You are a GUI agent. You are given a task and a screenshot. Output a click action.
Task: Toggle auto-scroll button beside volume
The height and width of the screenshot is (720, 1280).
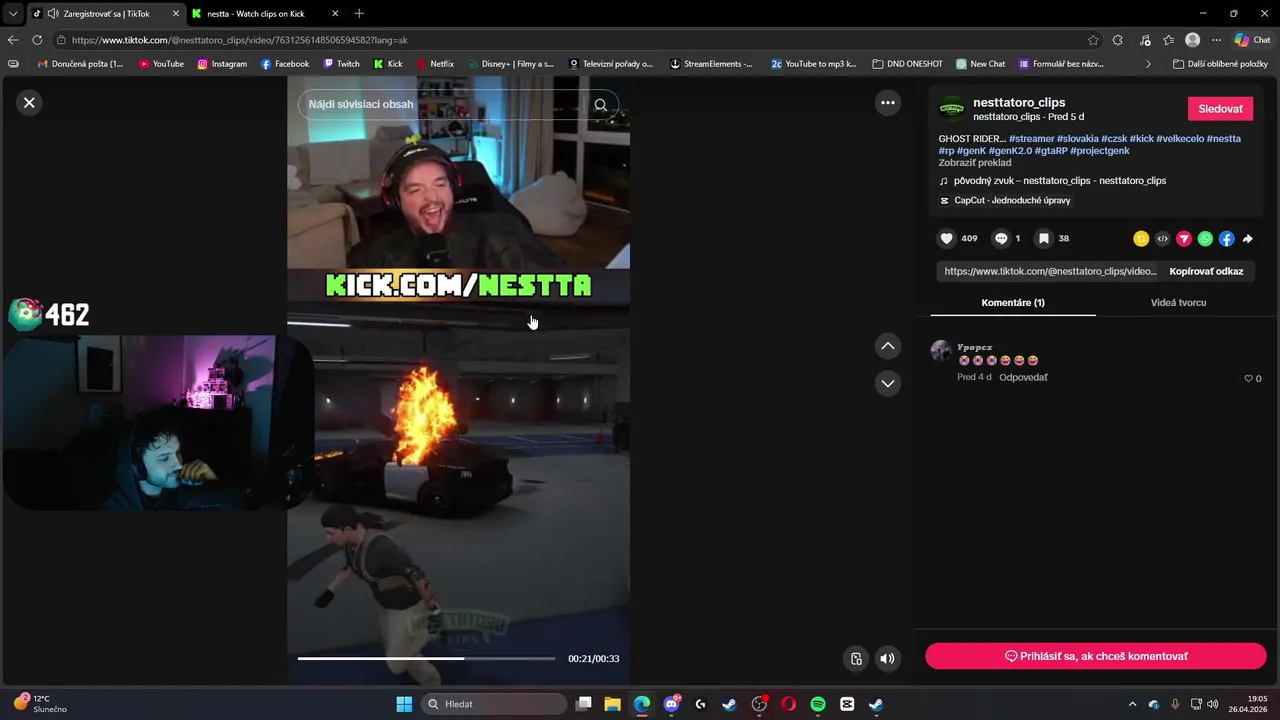tap(856, 658)
